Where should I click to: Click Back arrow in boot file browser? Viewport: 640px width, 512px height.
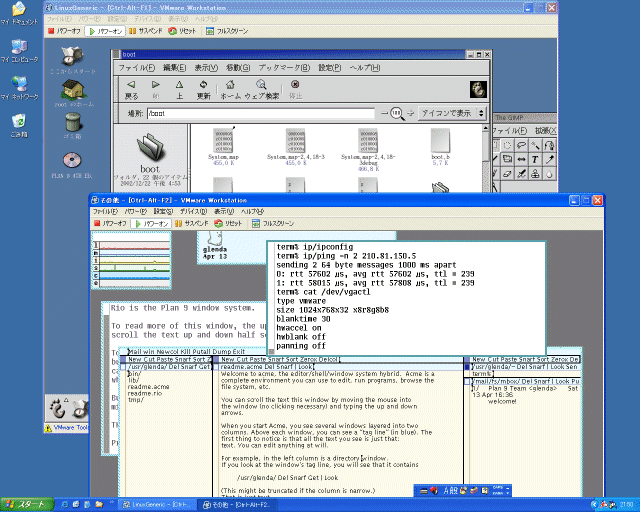131,85
